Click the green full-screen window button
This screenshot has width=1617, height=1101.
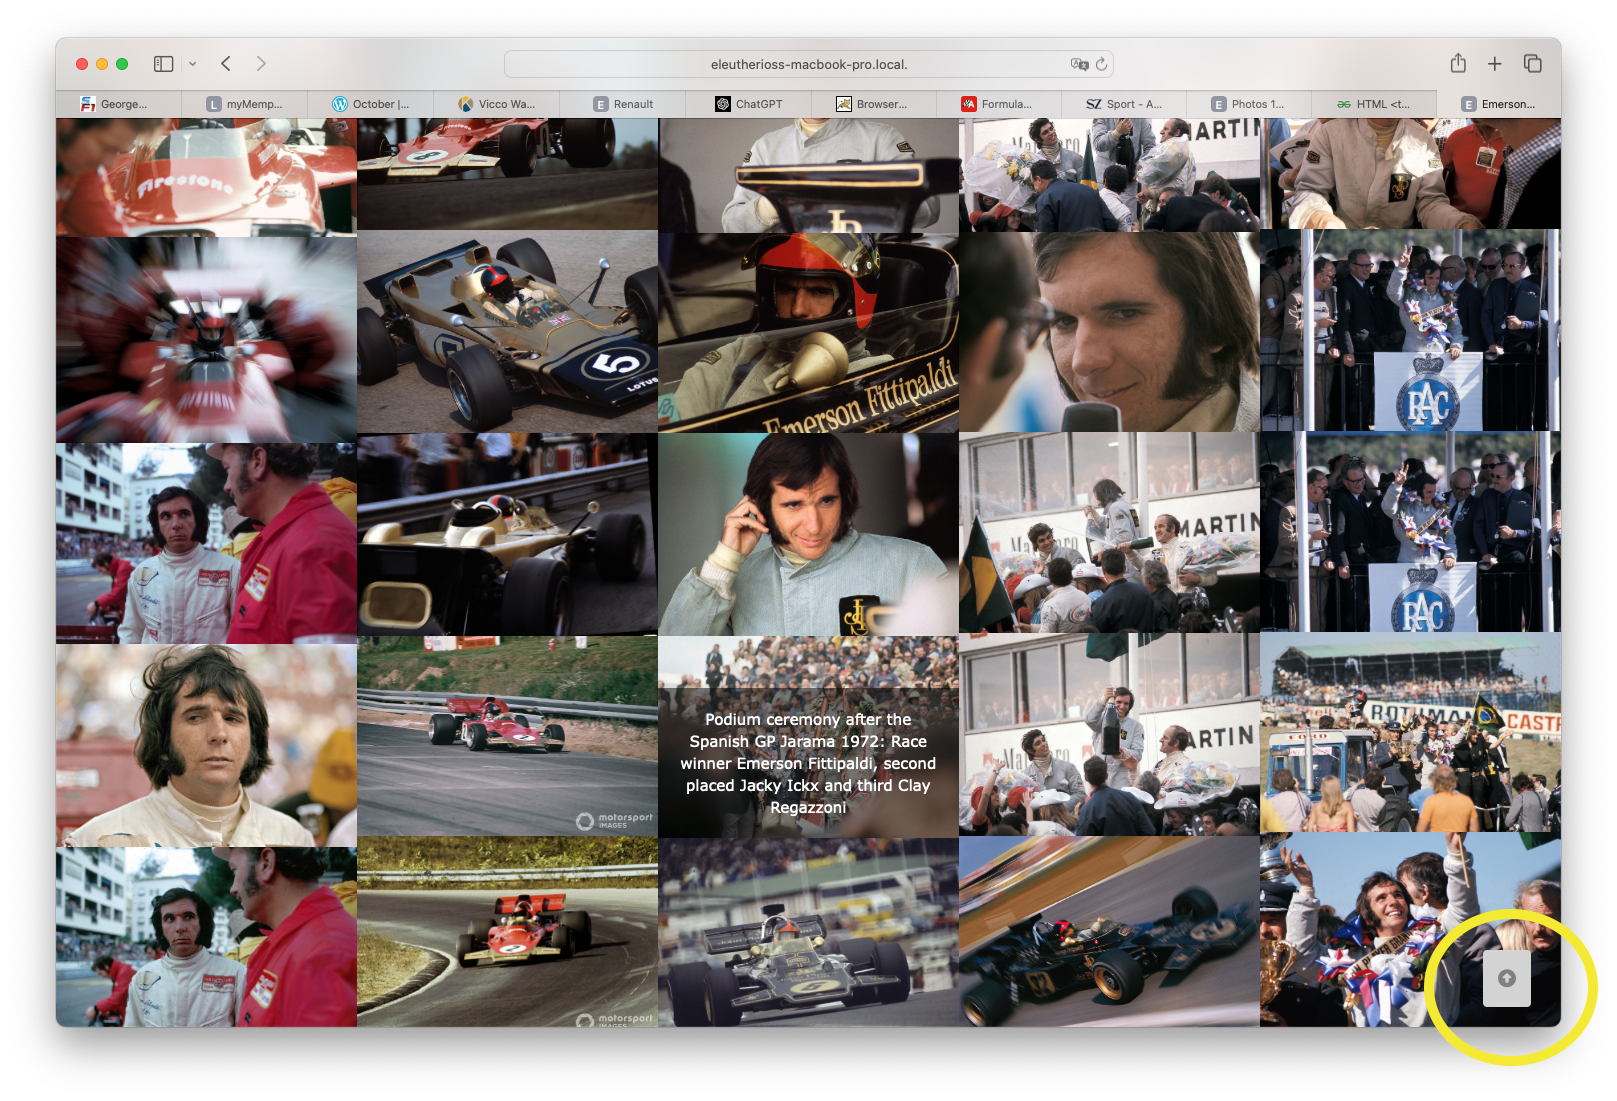[x=122, y=64]
